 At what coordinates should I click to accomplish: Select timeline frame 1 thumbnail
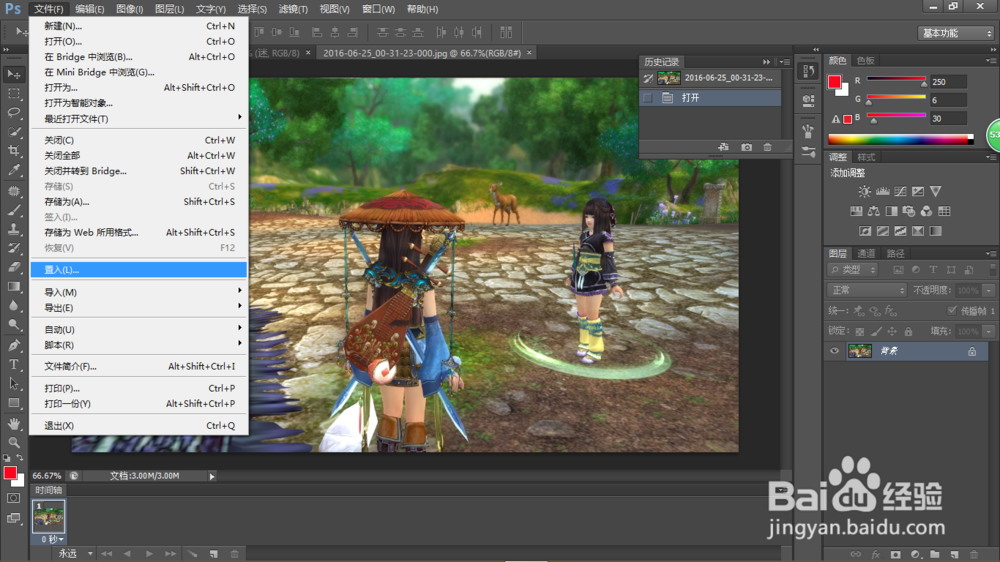point(48,516)
